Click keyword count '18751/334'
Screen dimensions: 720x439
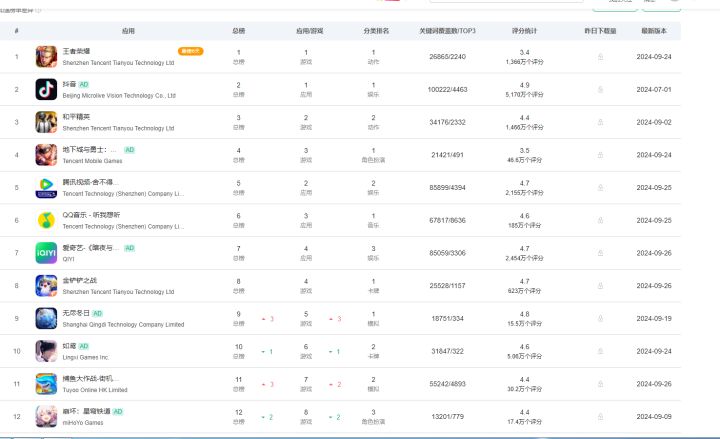click(x=447, y=318)
